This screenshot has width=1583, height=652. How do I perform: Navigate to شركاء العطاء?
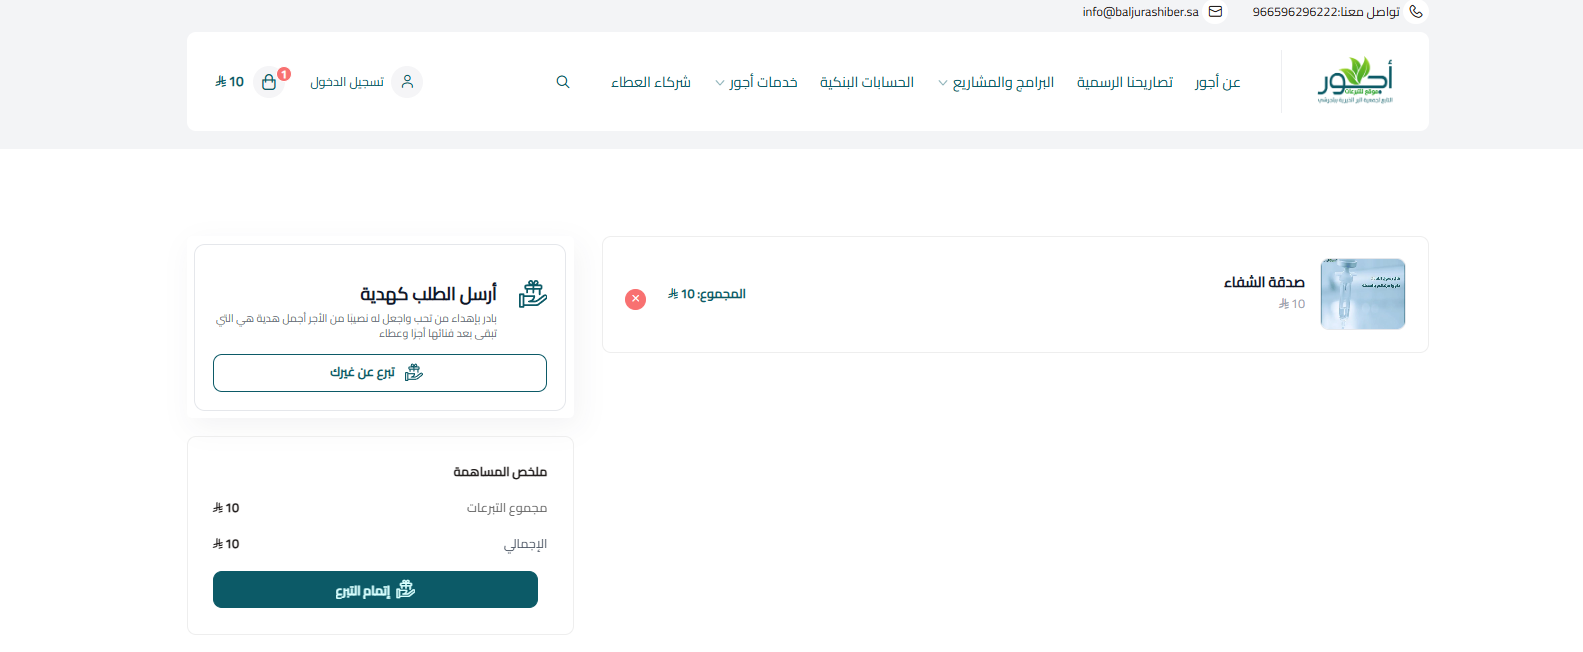pos(651,82)
